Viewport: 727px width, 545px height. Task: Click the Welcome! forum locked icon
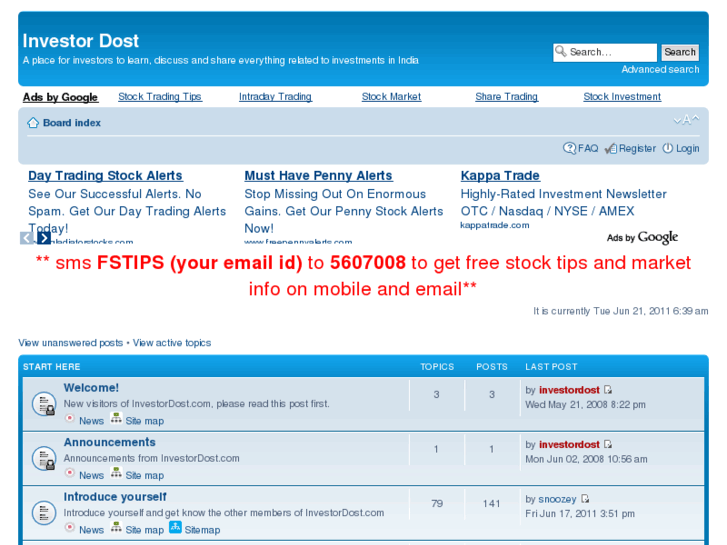point(44,404)
